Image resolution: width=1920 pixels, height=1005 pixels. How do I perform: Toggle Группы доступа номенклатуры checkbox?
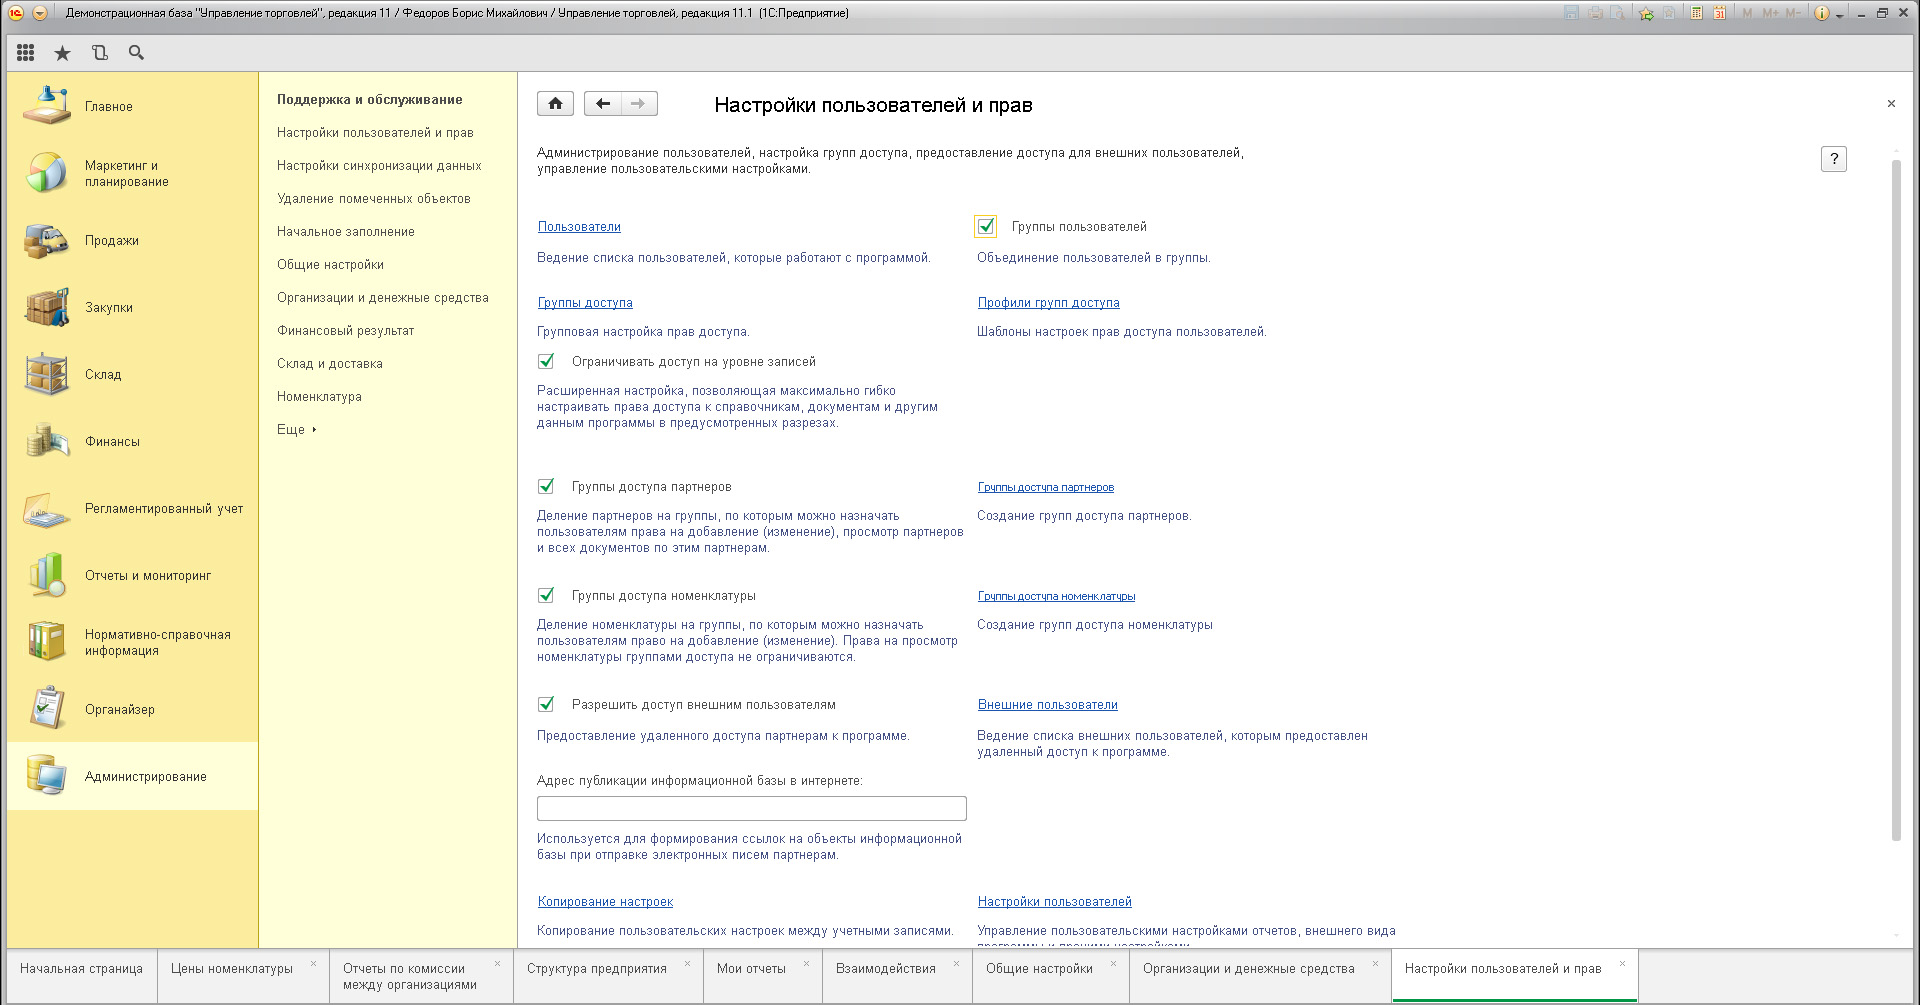point(546,595)
